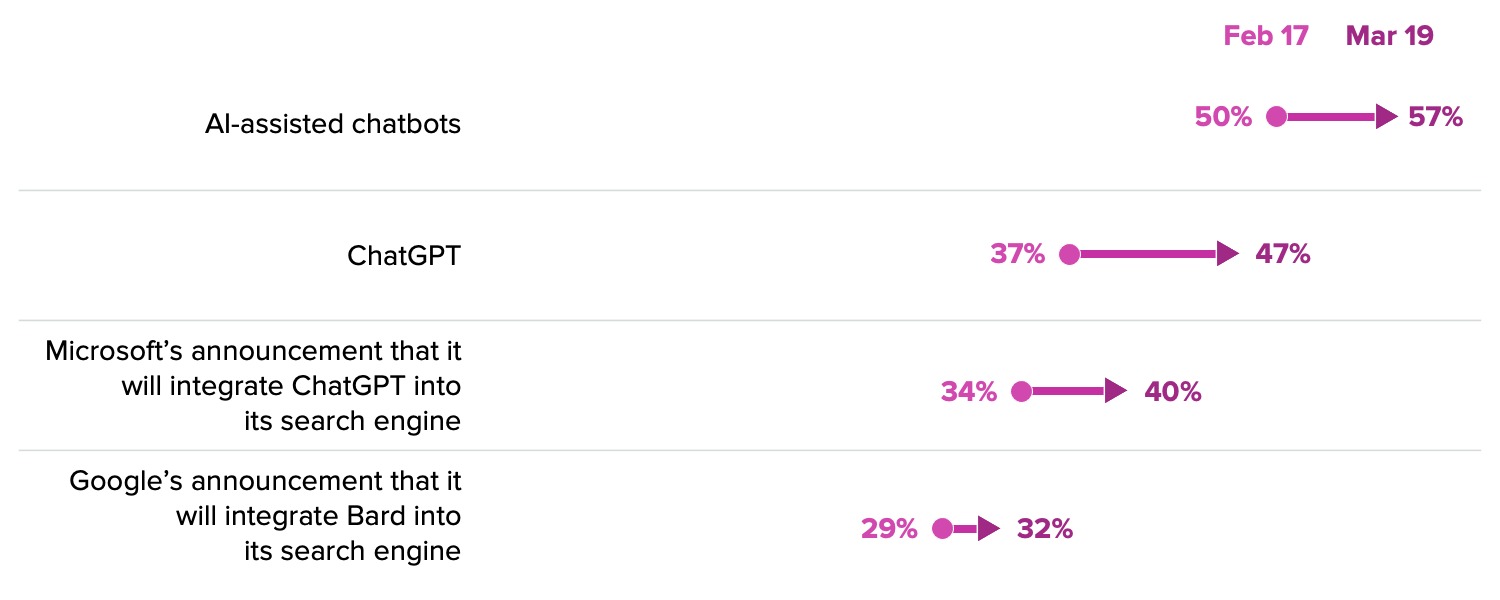Click the arrowhead pointing to 32%

coord(988,529)
